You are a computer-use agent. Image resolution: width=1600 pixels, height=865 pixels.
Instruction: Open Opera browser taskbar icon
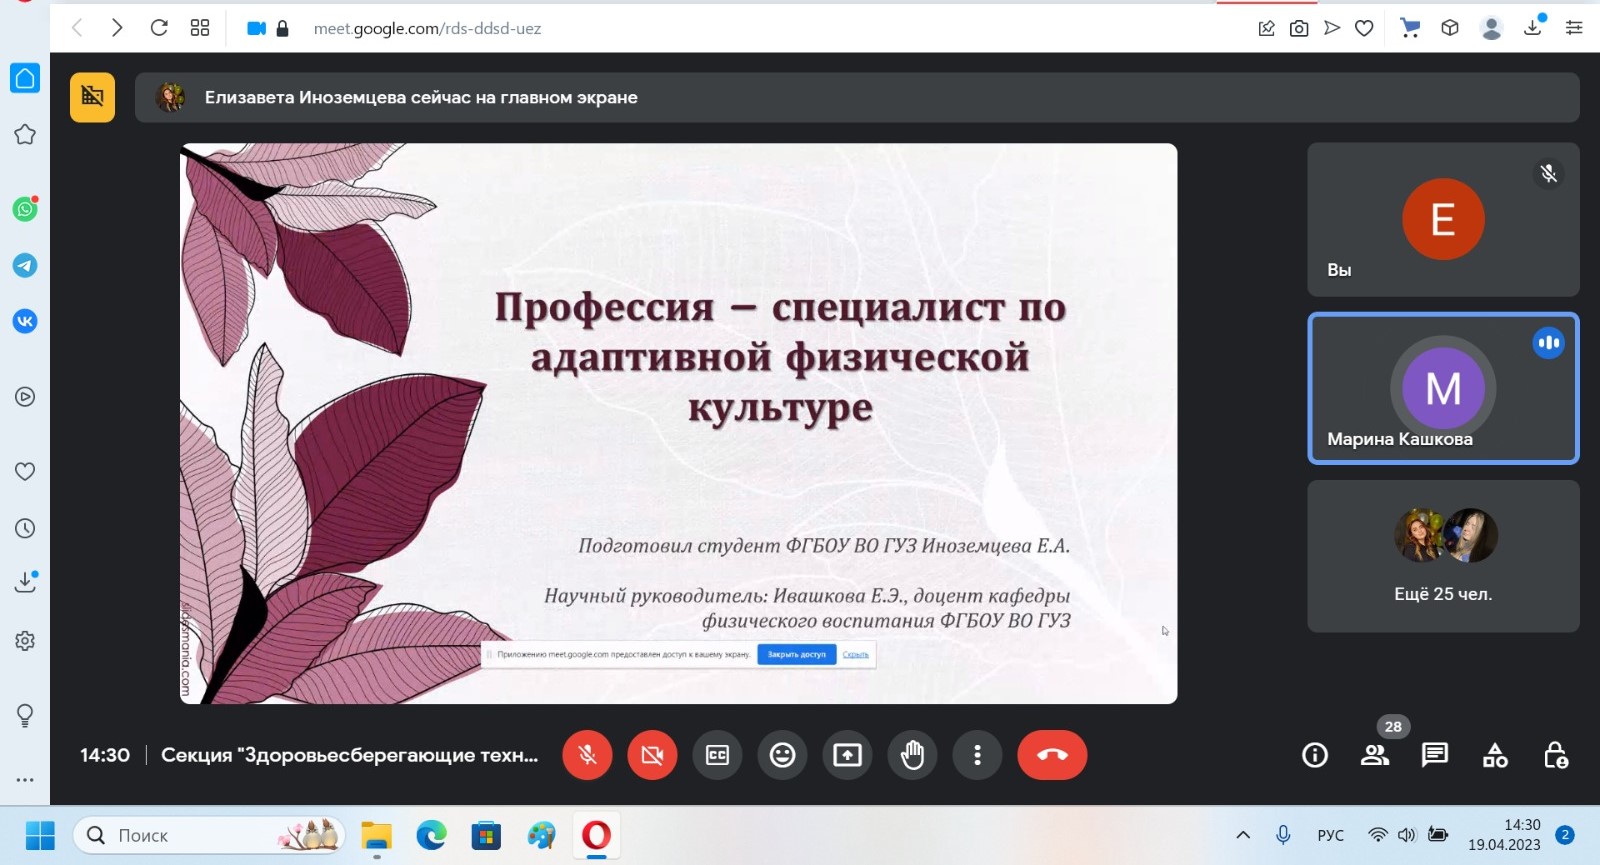point(596,835)
